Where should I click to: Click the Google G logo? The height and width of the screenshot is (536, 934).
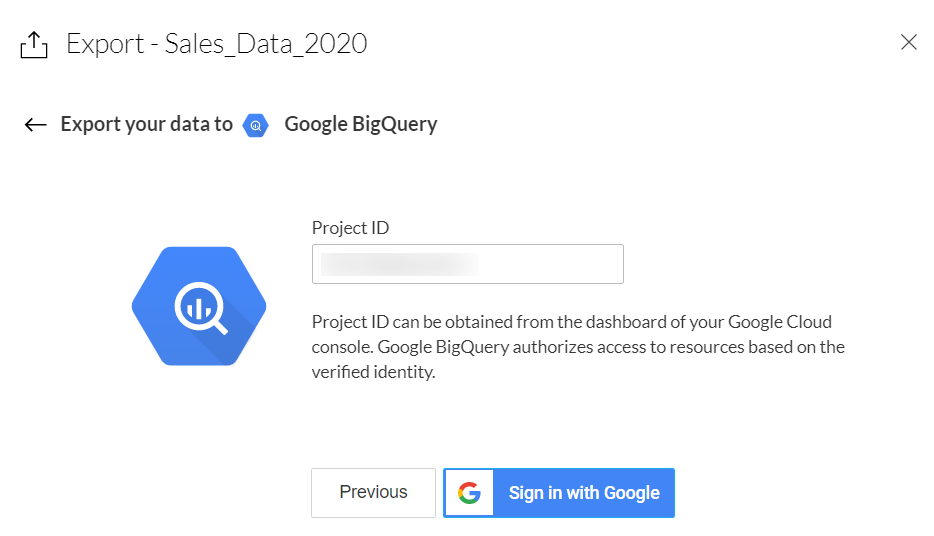coord(469,493)
